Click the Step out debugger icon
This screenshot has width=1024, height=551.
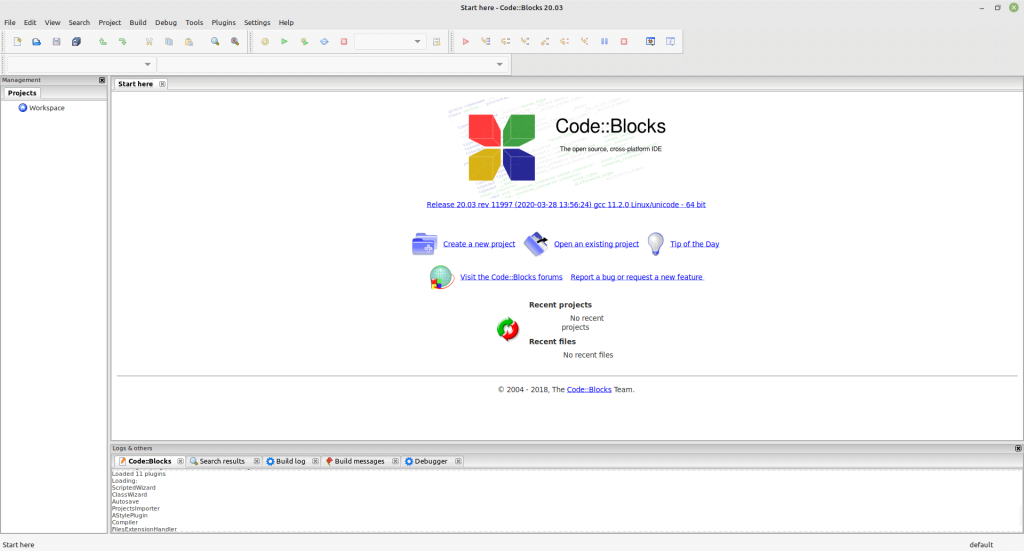[545, 41]
